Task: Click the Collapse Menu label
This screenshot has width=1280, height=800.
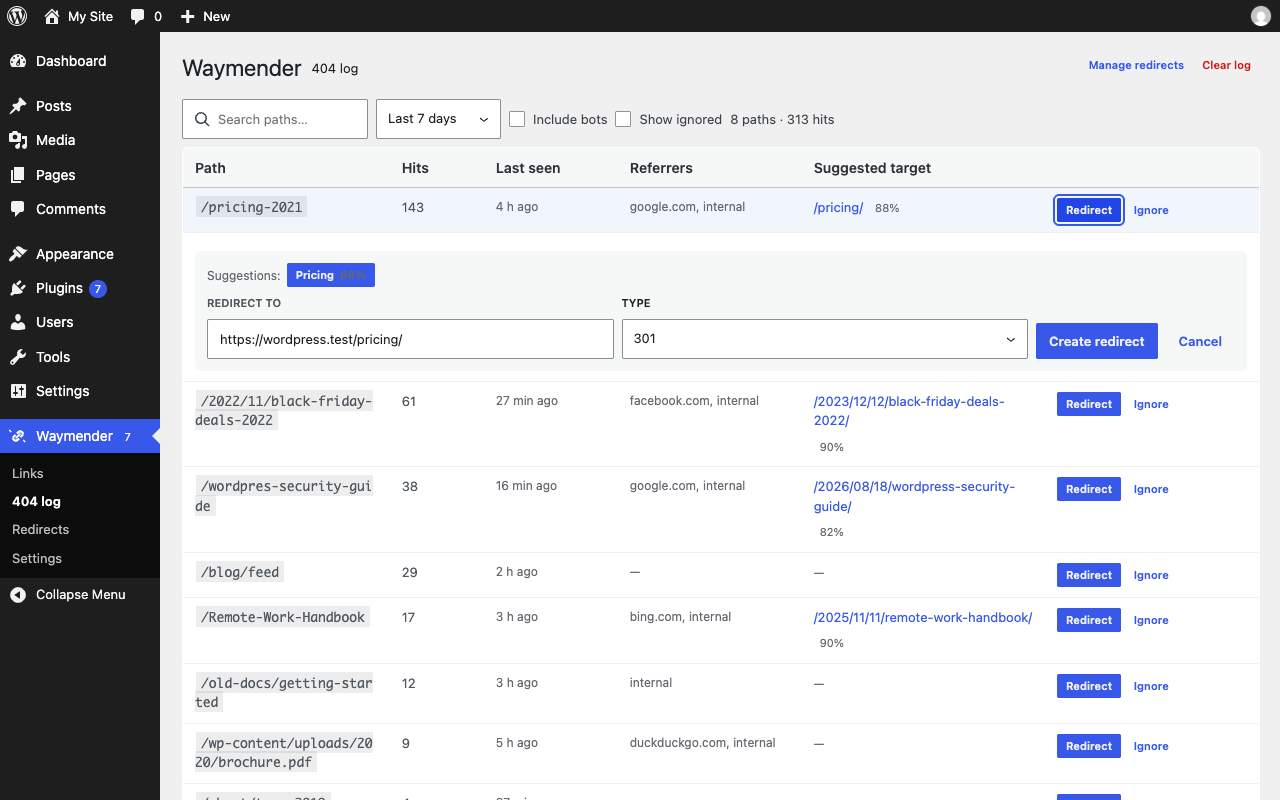Action: point(81,594)
